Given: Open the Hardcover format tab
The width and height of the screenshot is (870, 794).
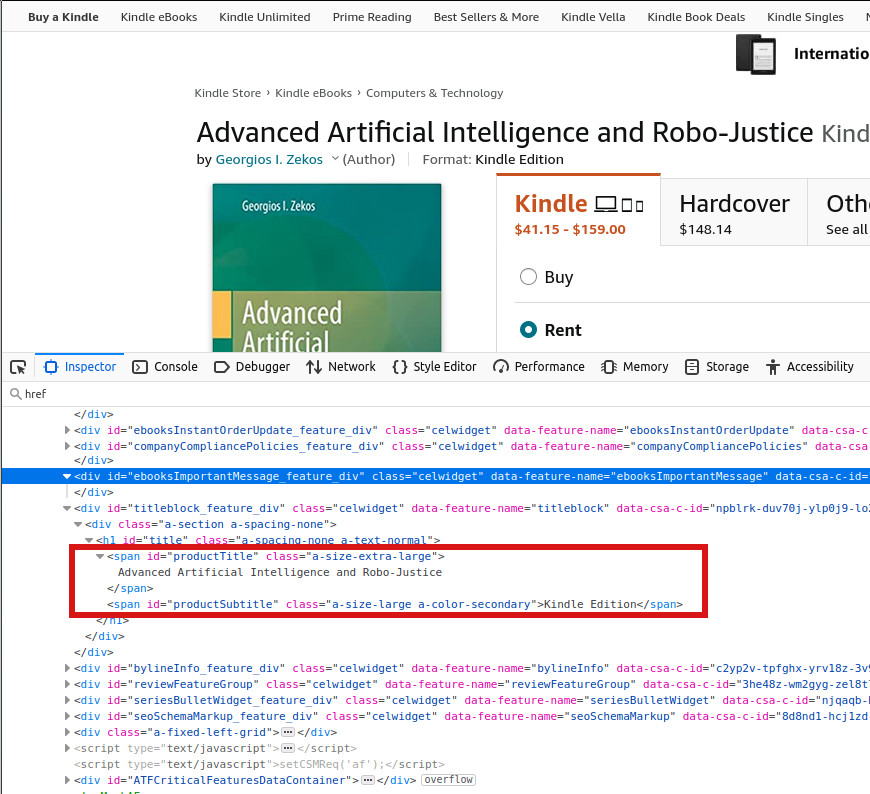Looking at the screenshot, I should point(734,213).
